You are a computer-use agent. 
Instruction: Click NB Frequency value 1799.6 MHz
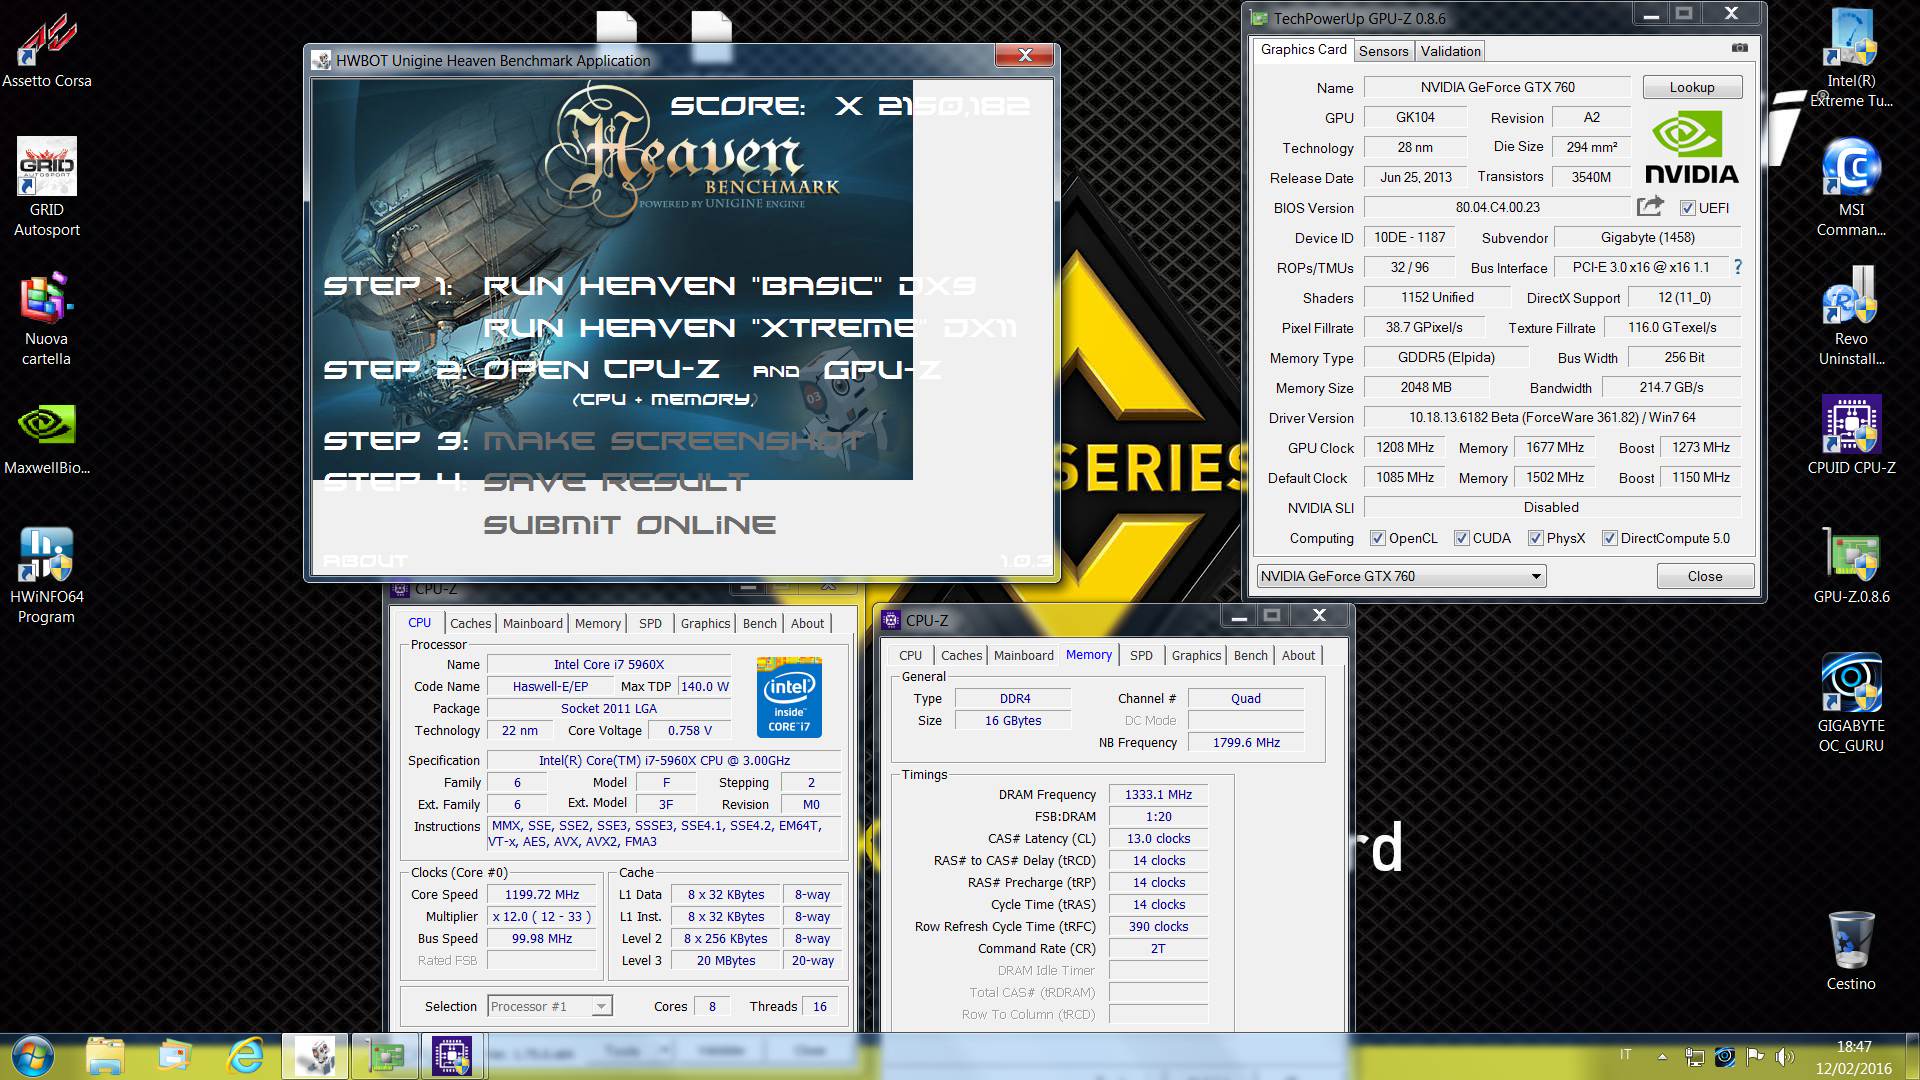(x=1246, y=742)
